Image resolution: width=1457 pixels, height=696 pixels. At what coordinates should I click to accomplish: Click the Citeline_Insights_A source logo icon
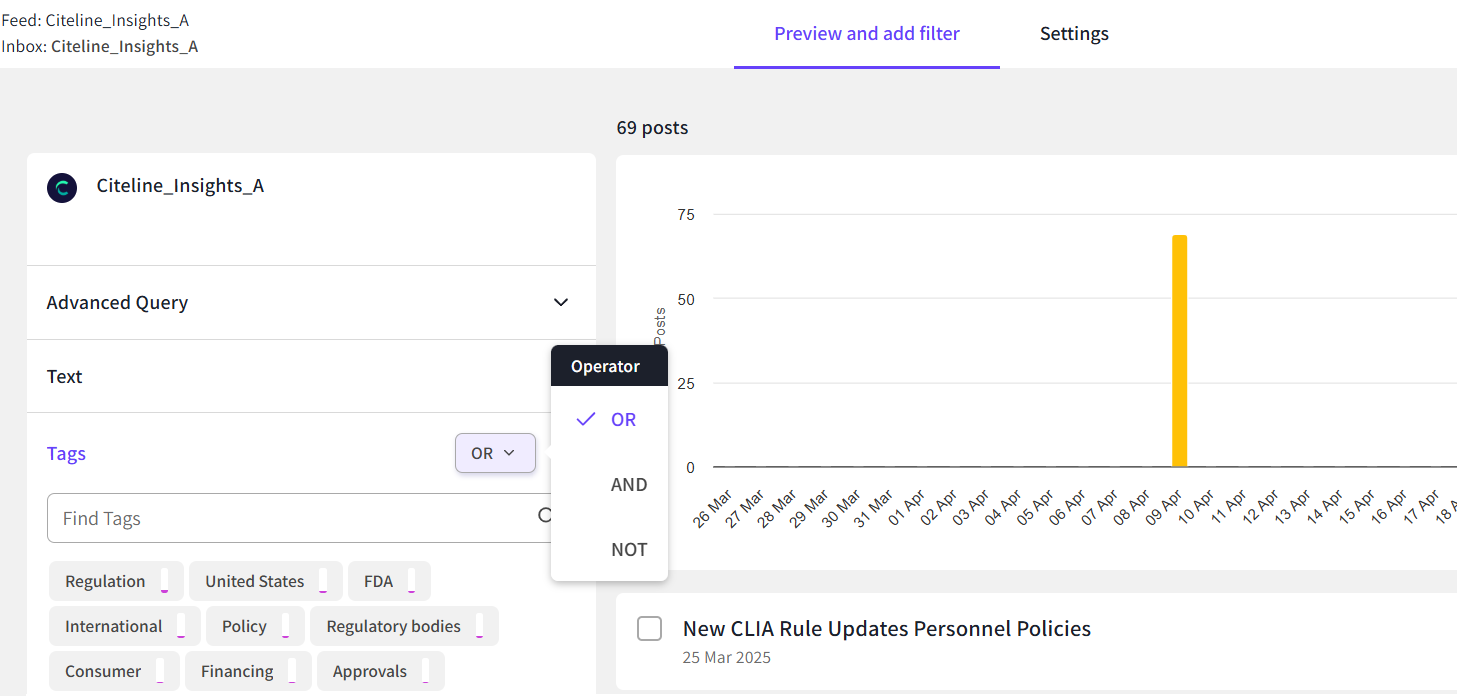(62, 188)
